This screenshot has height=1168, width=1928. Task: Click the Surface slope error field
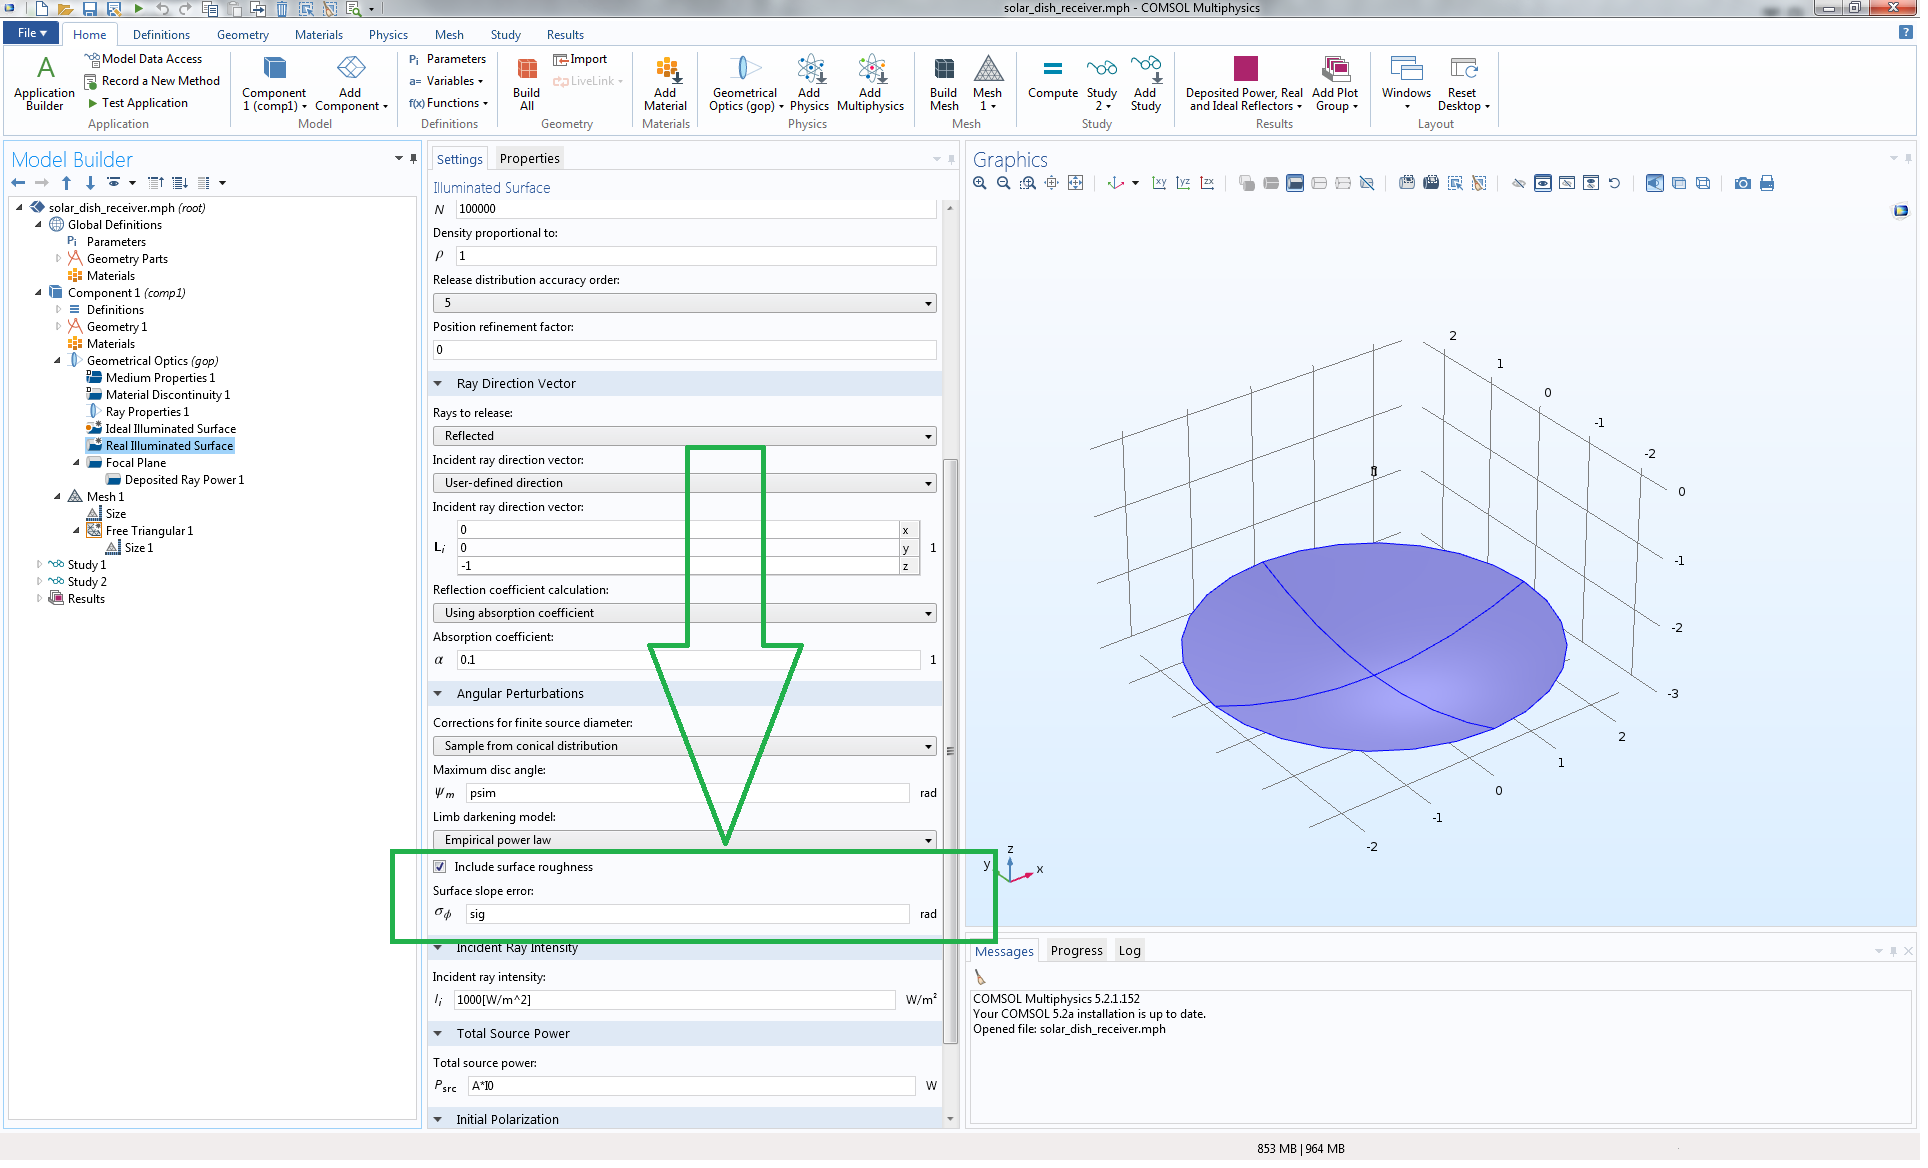point(686,915)
